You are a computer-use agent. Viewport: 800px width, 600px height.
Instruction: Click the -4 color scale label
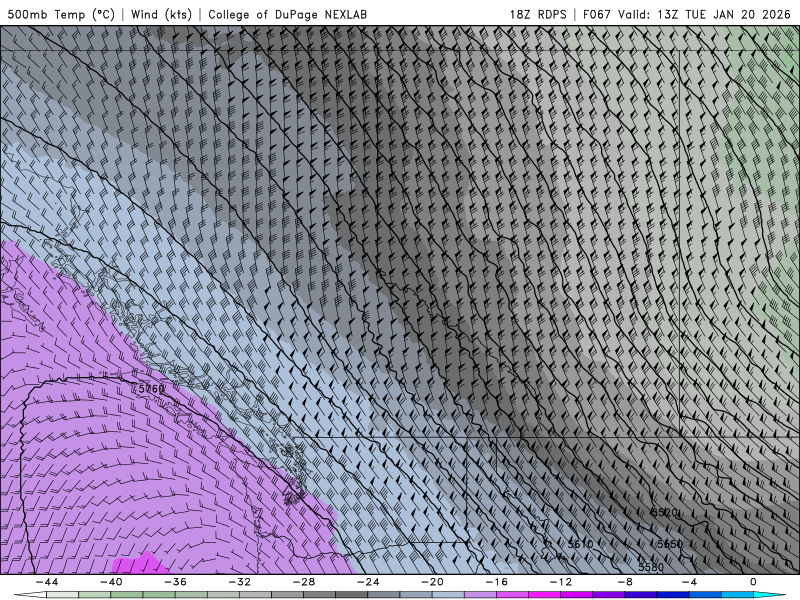(x=689, y=582)
